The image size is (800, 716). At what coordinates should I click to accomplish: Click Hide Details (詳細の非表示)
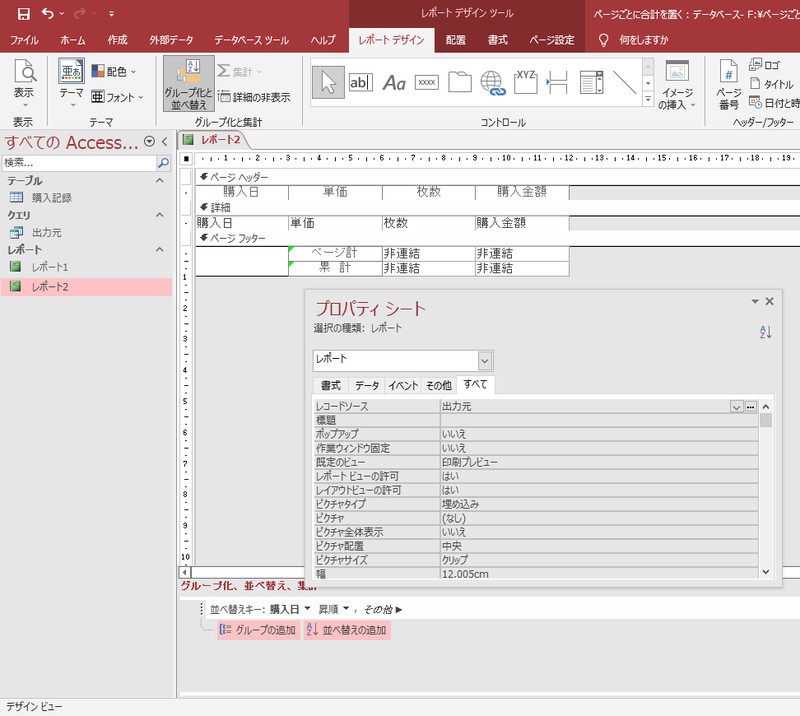tap(254, 97)
